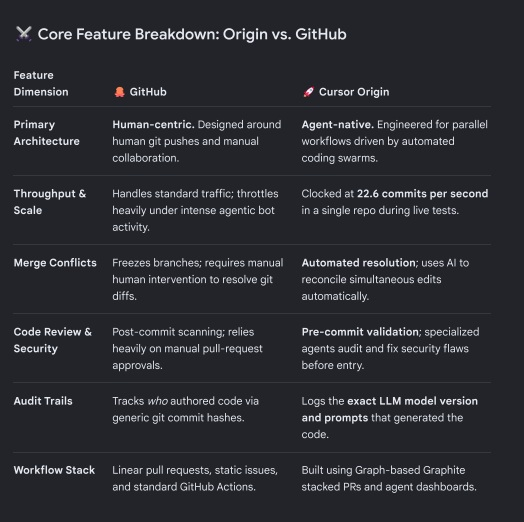Click the 'Cursor Origin' column header label
Screen dimensions: 524x522
[x=354, y=92]
